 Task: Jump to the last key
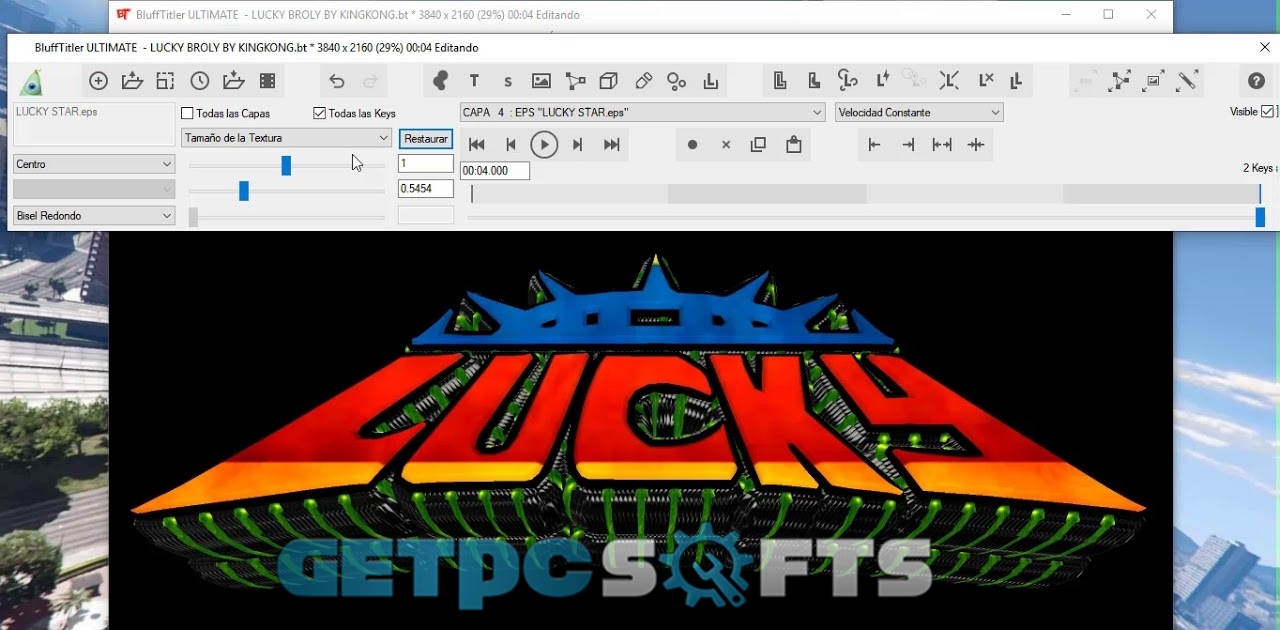pyautogui.click(x=612, y=145)
